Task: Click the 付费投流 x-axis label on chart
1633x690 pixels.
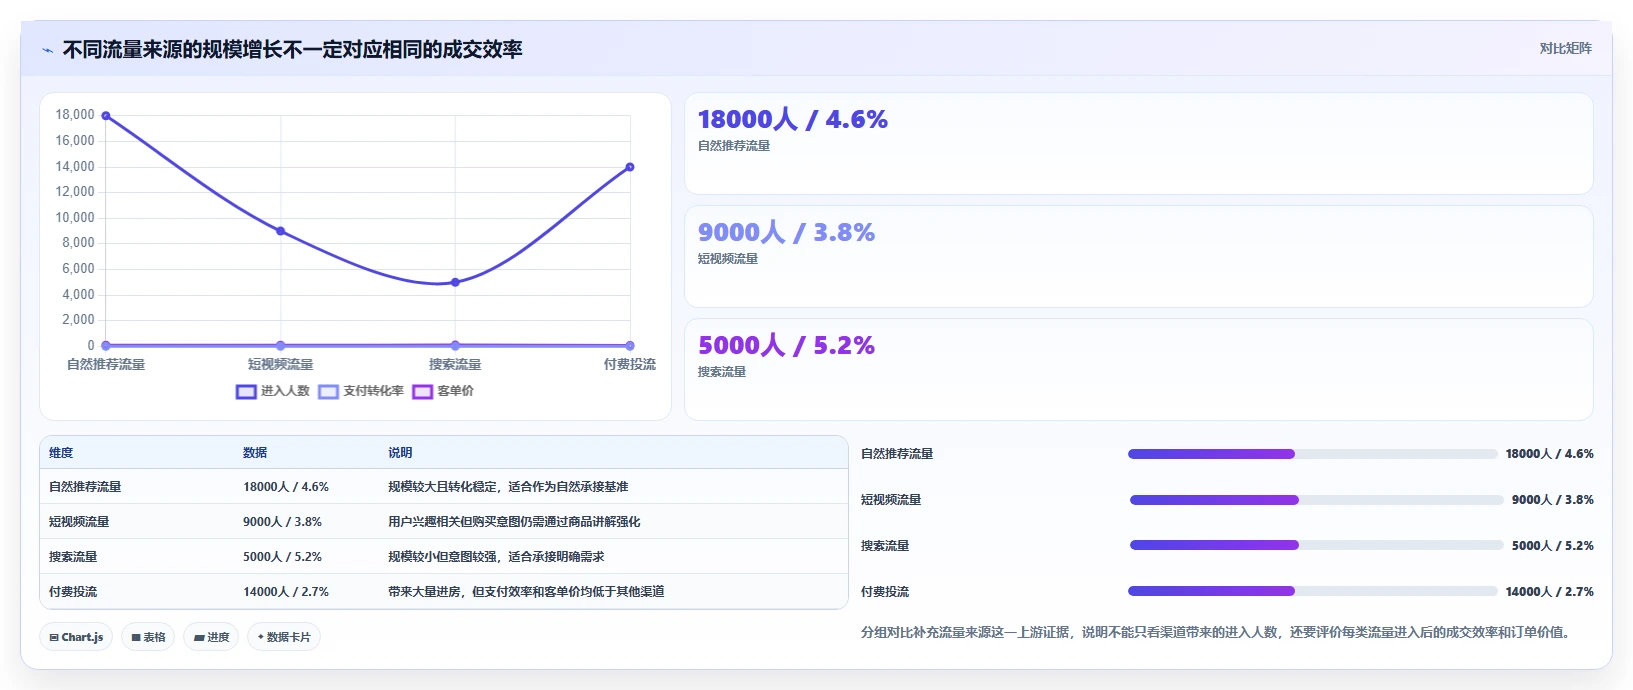Action: tap(630, 364)
